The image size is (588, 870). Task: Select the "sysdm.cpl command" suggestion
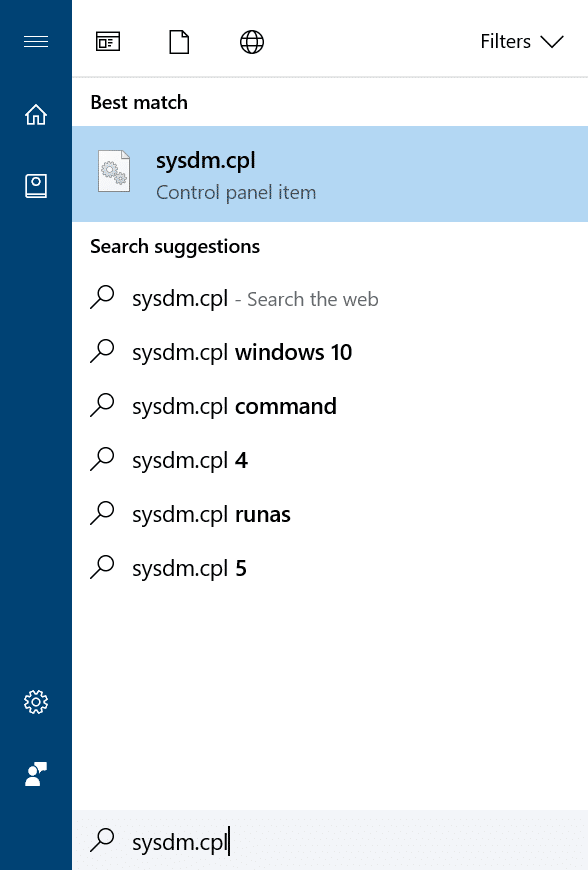point(330,407)
